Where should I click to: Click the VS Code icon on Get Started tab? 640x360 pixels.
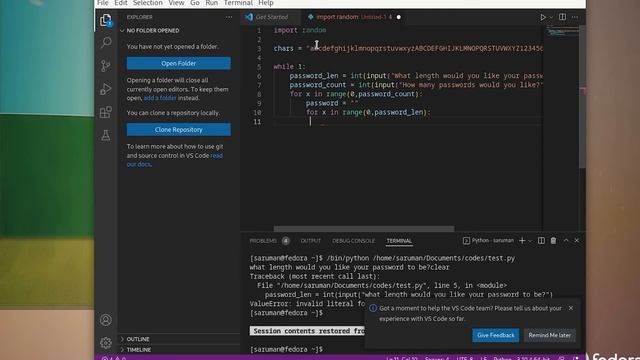pos(249,17)
